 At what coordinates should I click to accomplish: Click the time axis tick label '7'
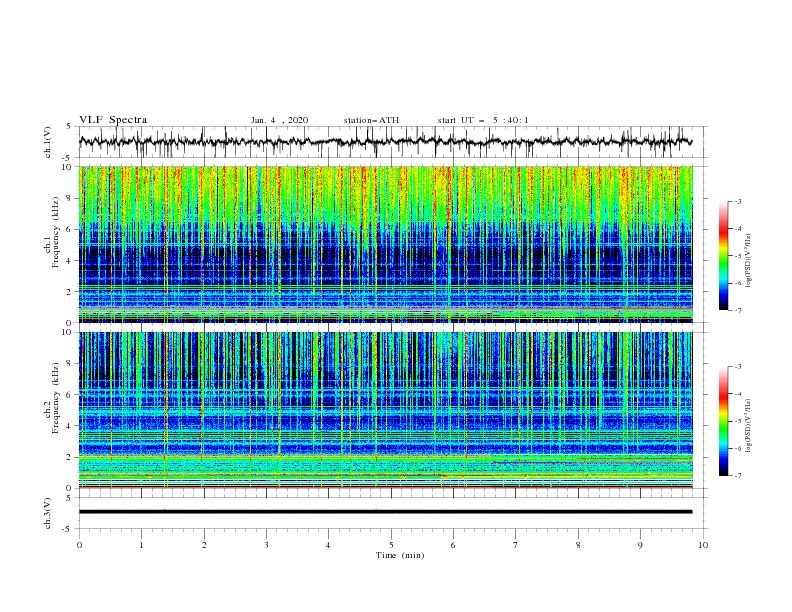coord(516,545)
